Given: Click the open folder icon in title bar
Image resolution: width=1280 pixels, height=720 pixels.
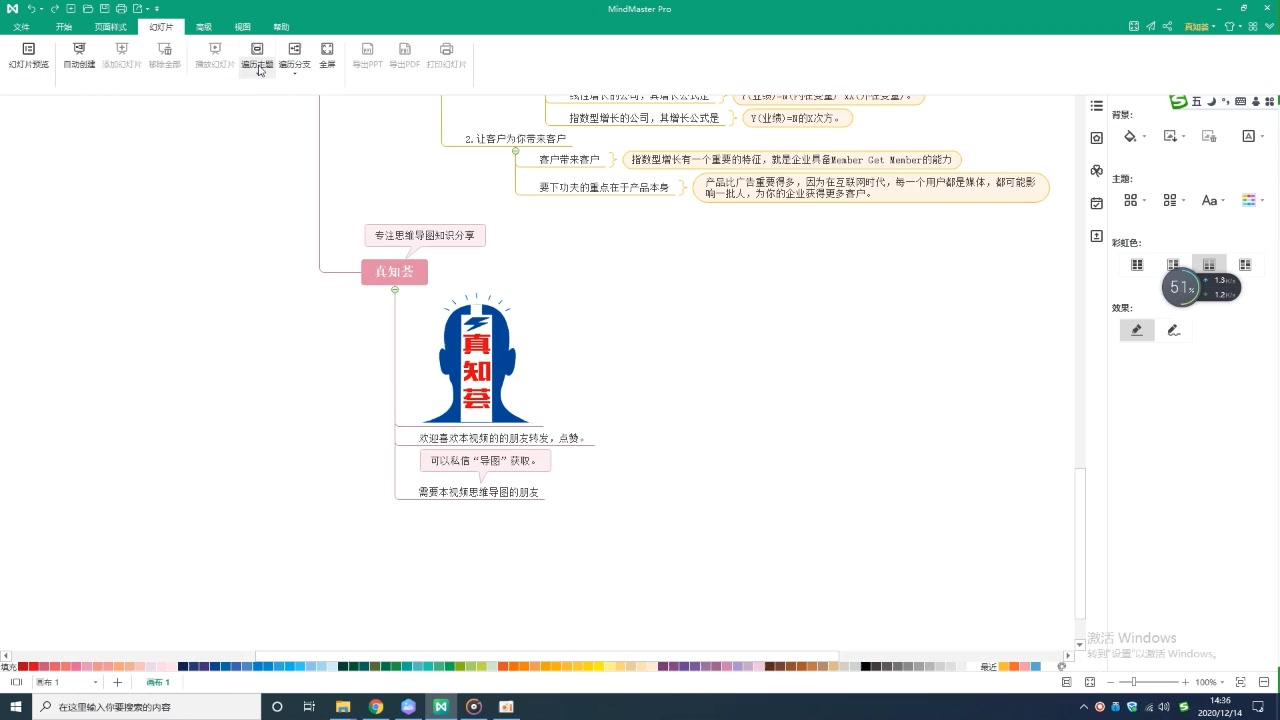Looking at the screenshot, I should point(88,8).
